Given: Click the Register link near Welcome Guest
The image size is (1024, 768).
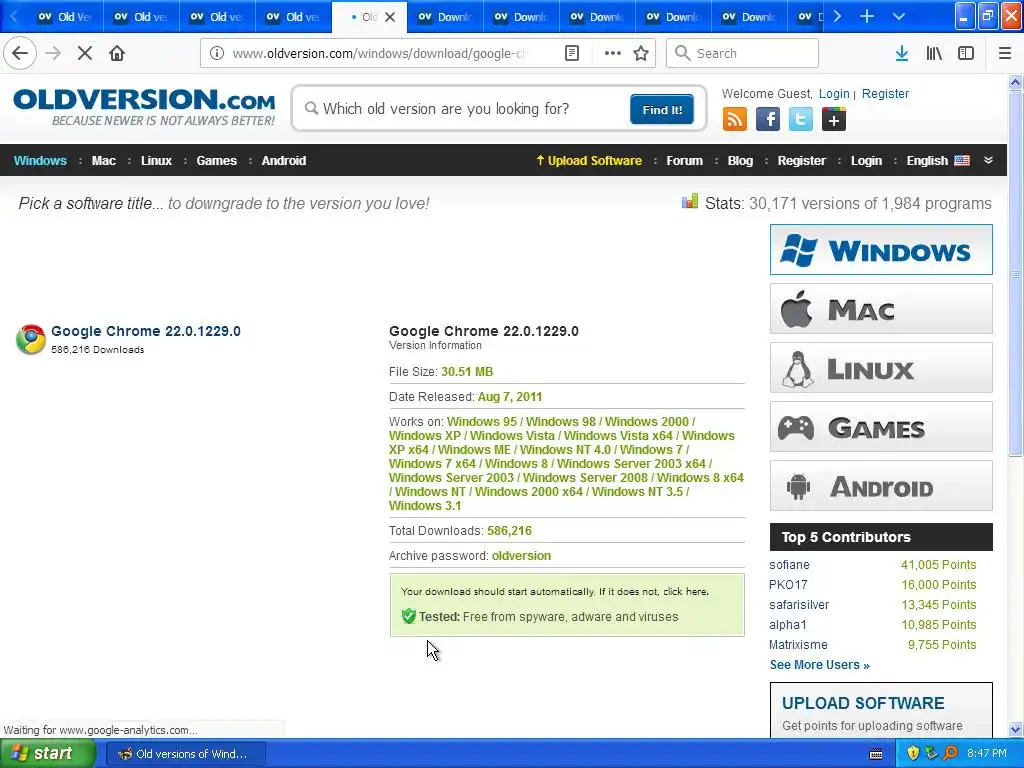Looking at the screenshot, I should (886, 94).
